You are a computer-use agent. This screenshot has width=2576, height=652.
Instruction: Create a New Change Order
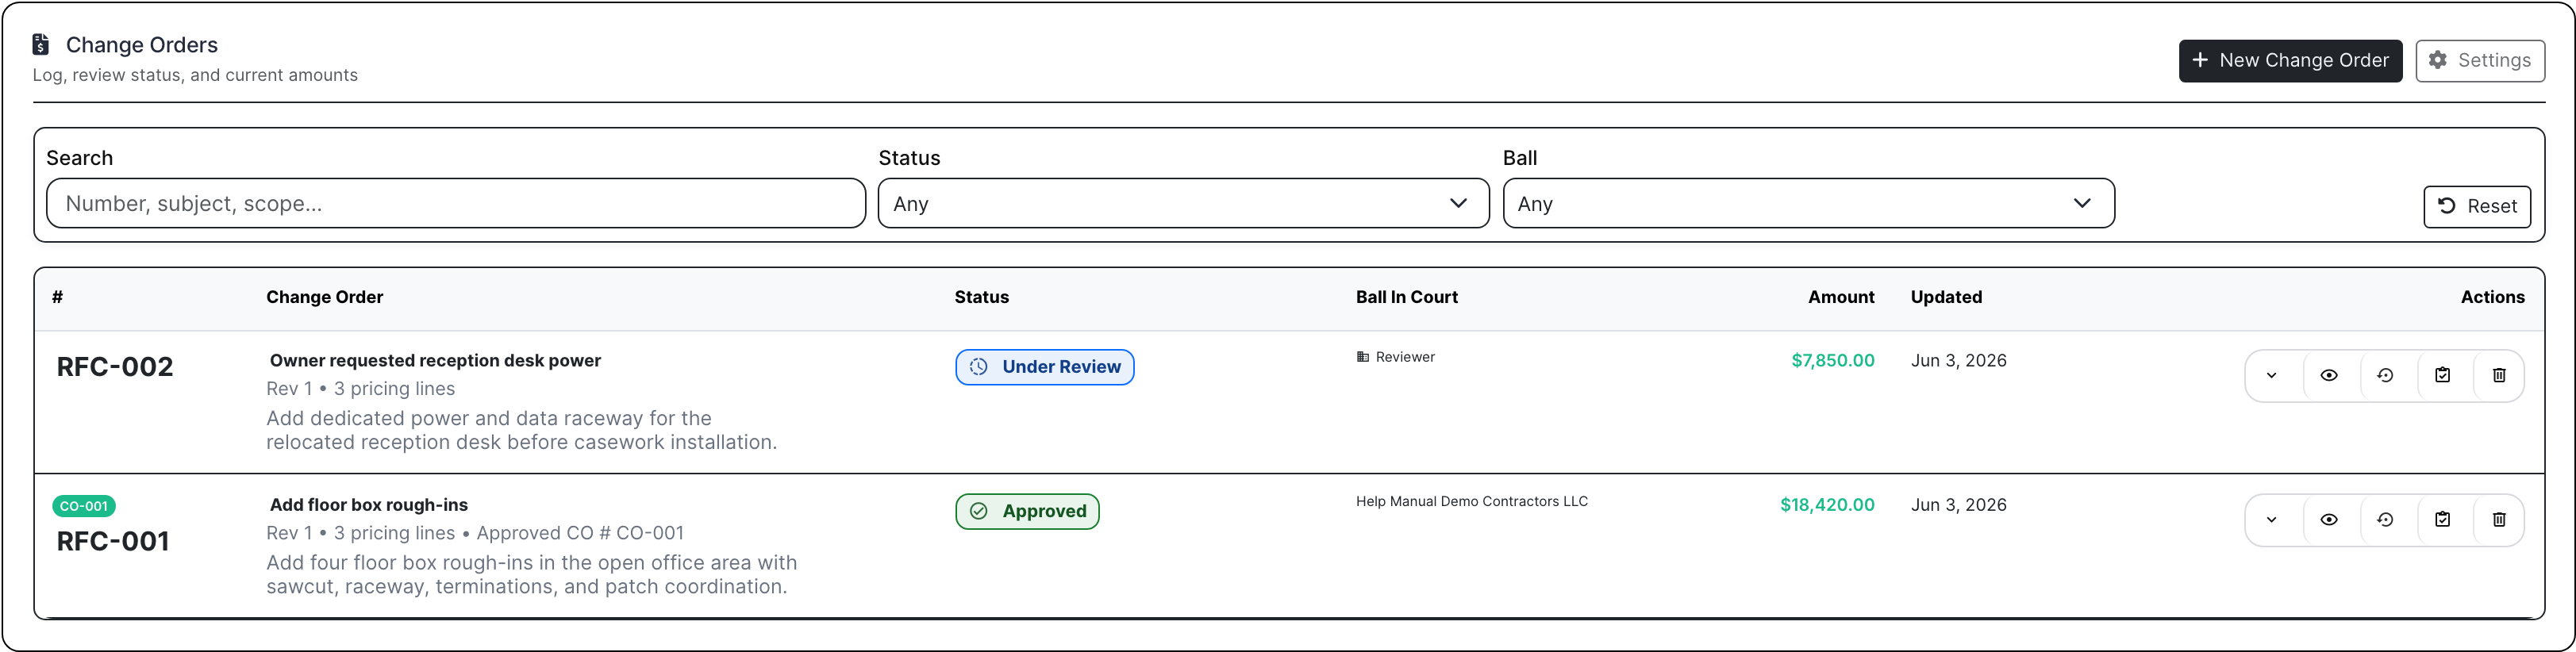(2290, 60)
